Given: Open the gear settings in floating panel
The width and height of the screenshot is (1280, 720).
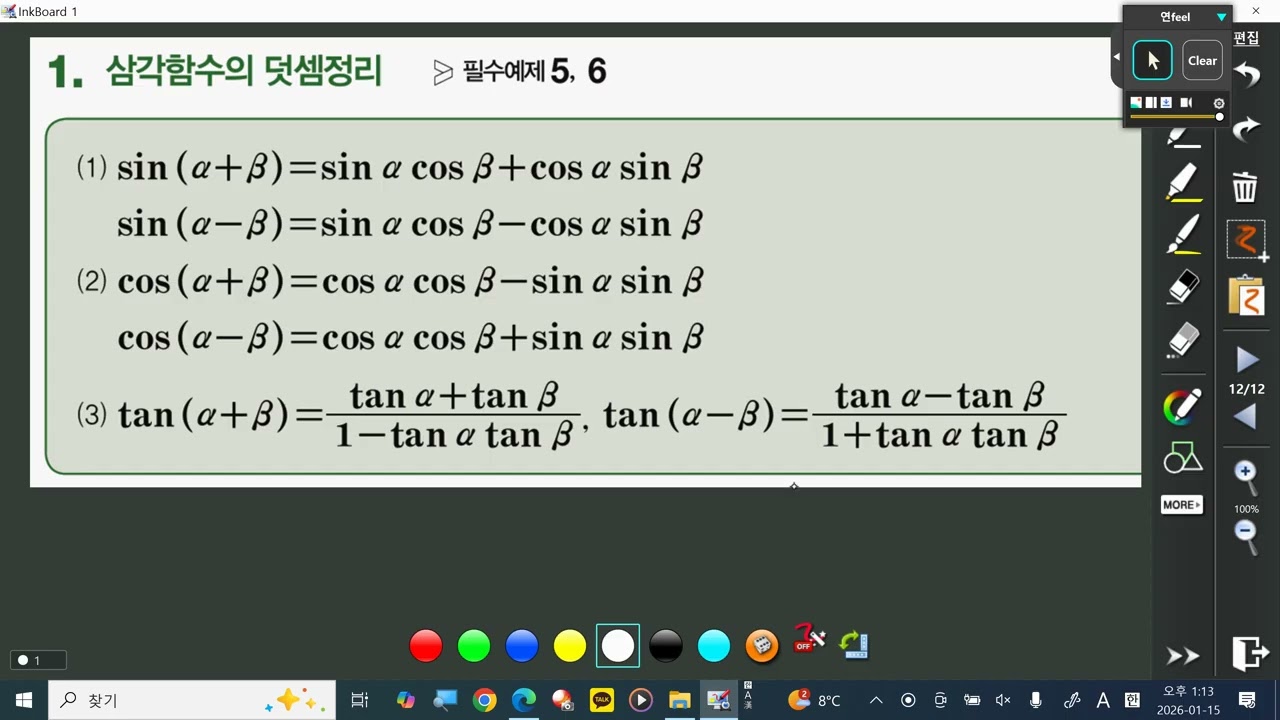Looking at the screenshot, I should [x=1218, y=103].
